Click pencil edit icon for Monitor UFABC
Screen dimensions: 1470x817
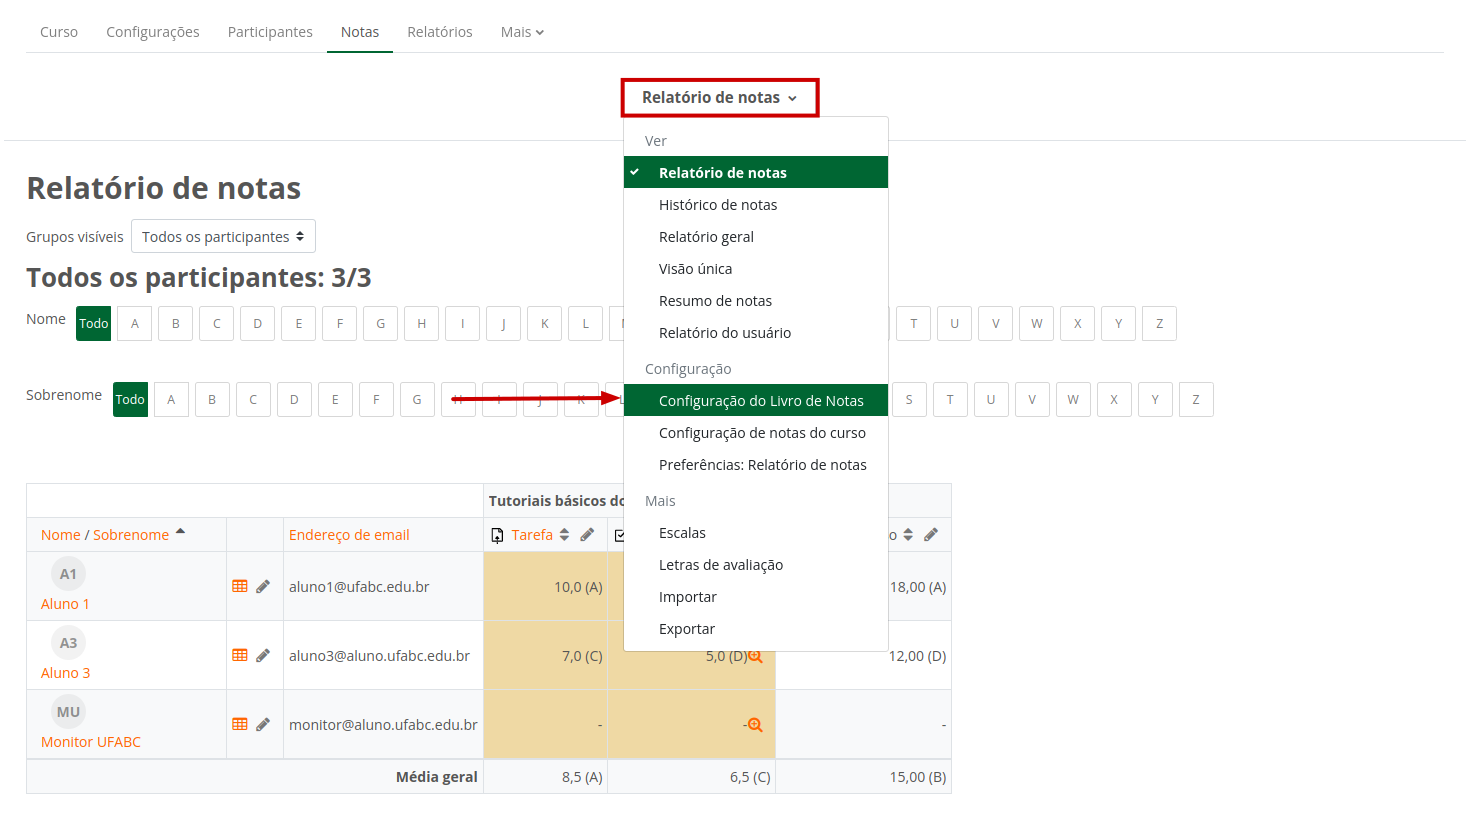[x=263, y=725]
